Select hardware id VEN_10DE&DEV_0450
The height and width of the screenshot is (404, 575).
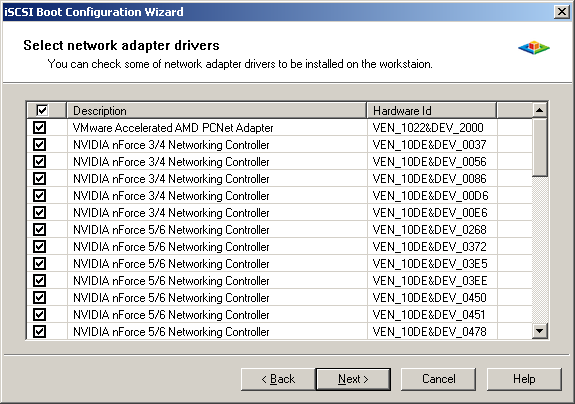pos(429,298)
